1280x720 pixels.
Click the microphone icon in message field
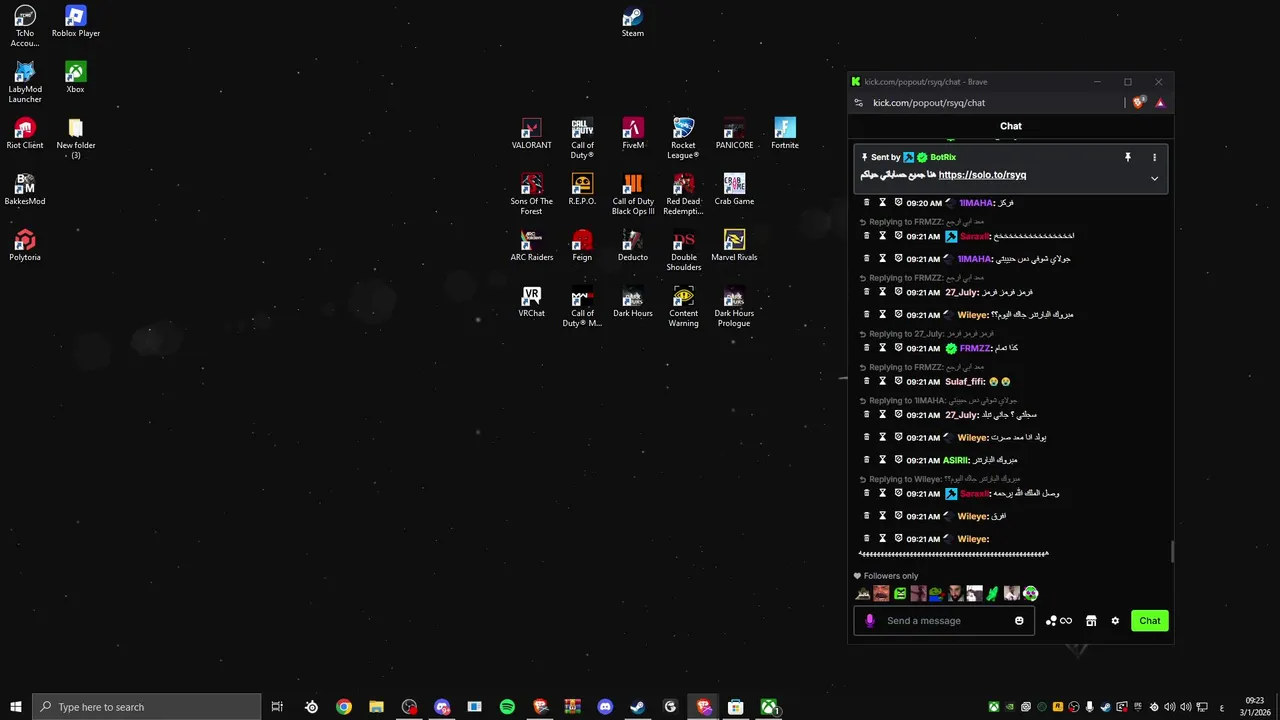point(869,621)
